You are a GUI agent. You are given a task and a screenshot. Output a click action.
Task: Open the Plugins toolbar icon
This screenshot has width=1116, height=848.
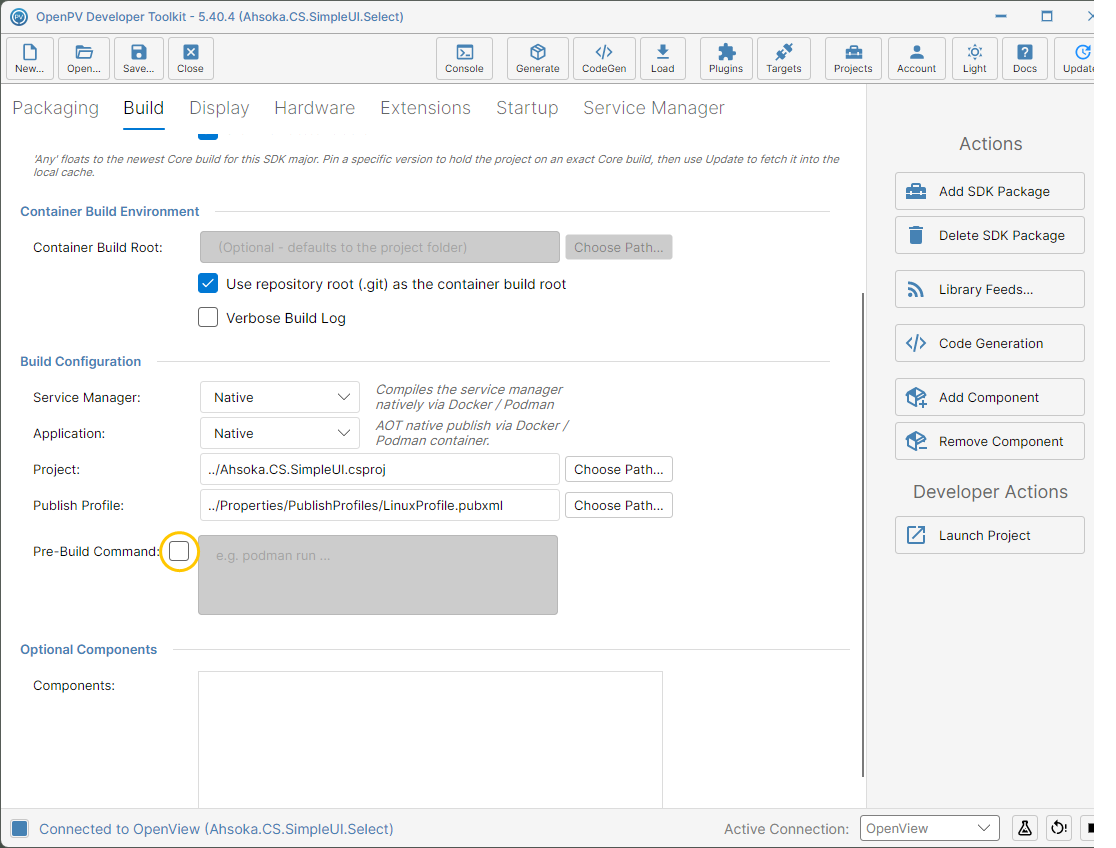[726, 58]
